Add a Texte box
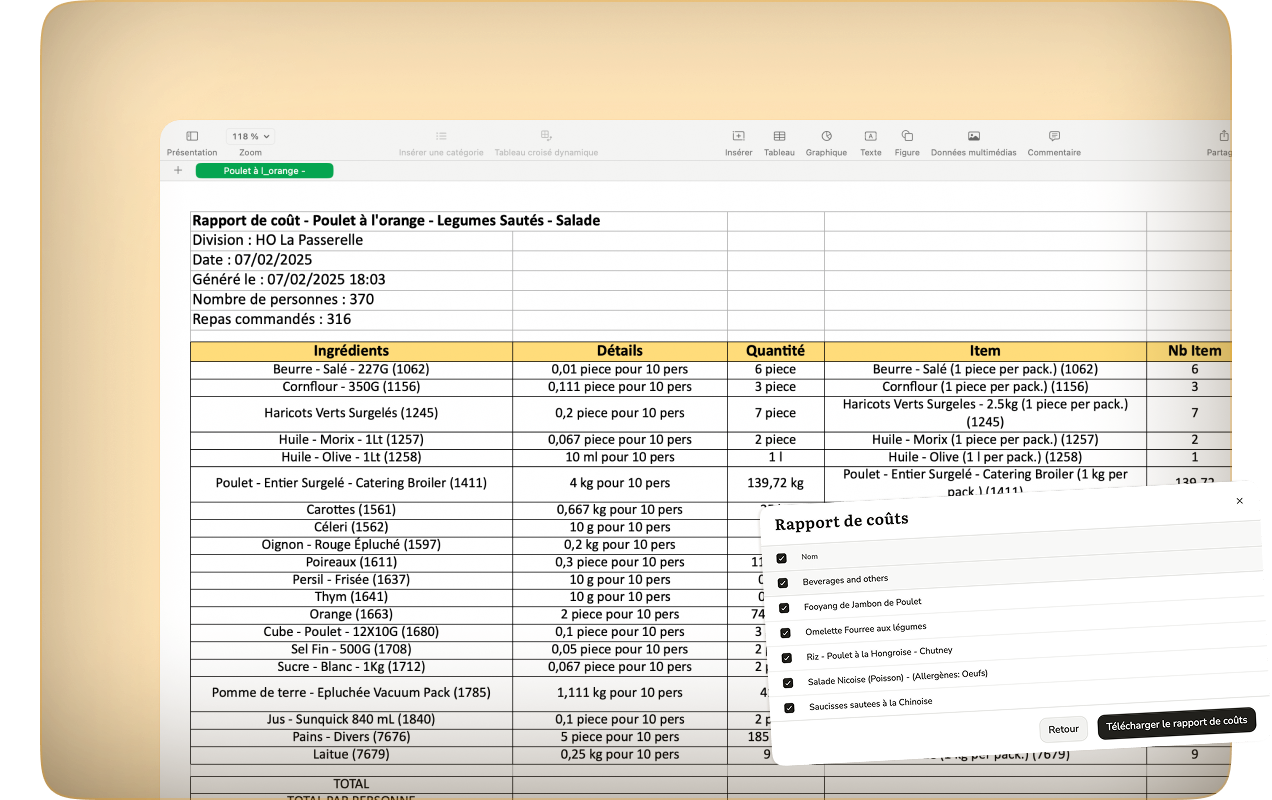This screenshot has height=800, width=1272. [x=870, y=136]
